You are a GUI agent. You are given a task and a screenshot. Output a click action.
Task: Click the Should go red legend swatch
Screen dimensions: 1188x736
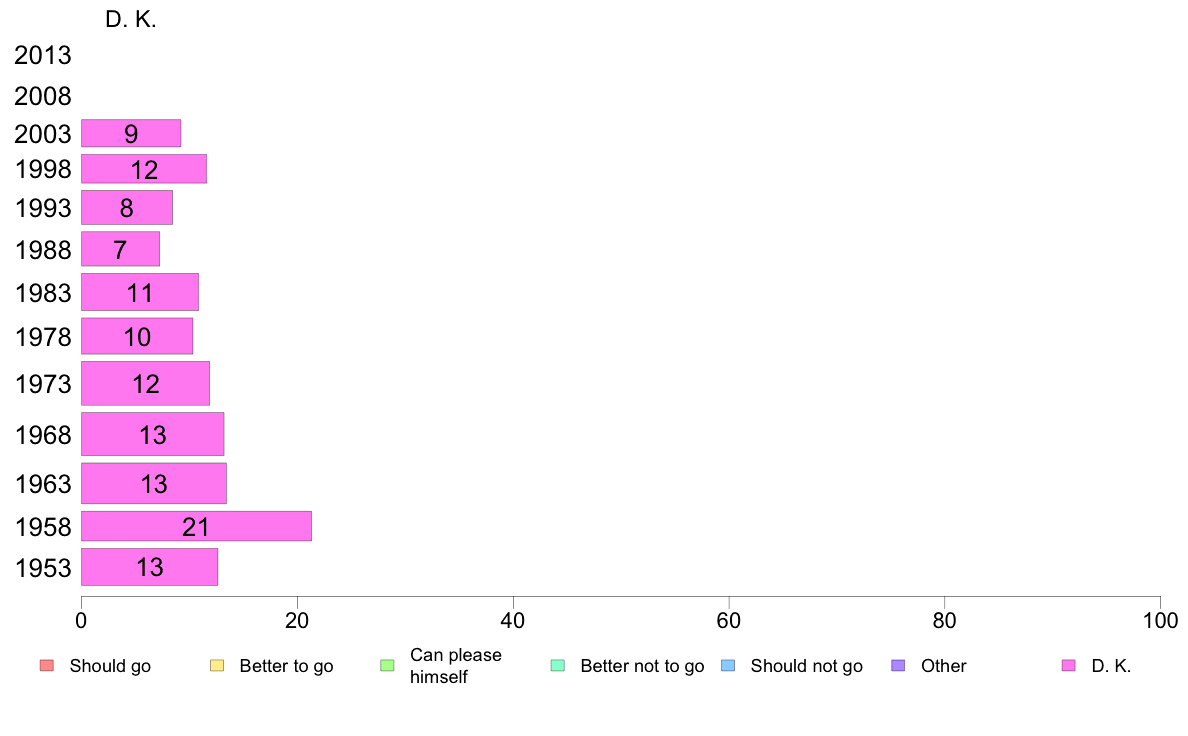[47, 666]
